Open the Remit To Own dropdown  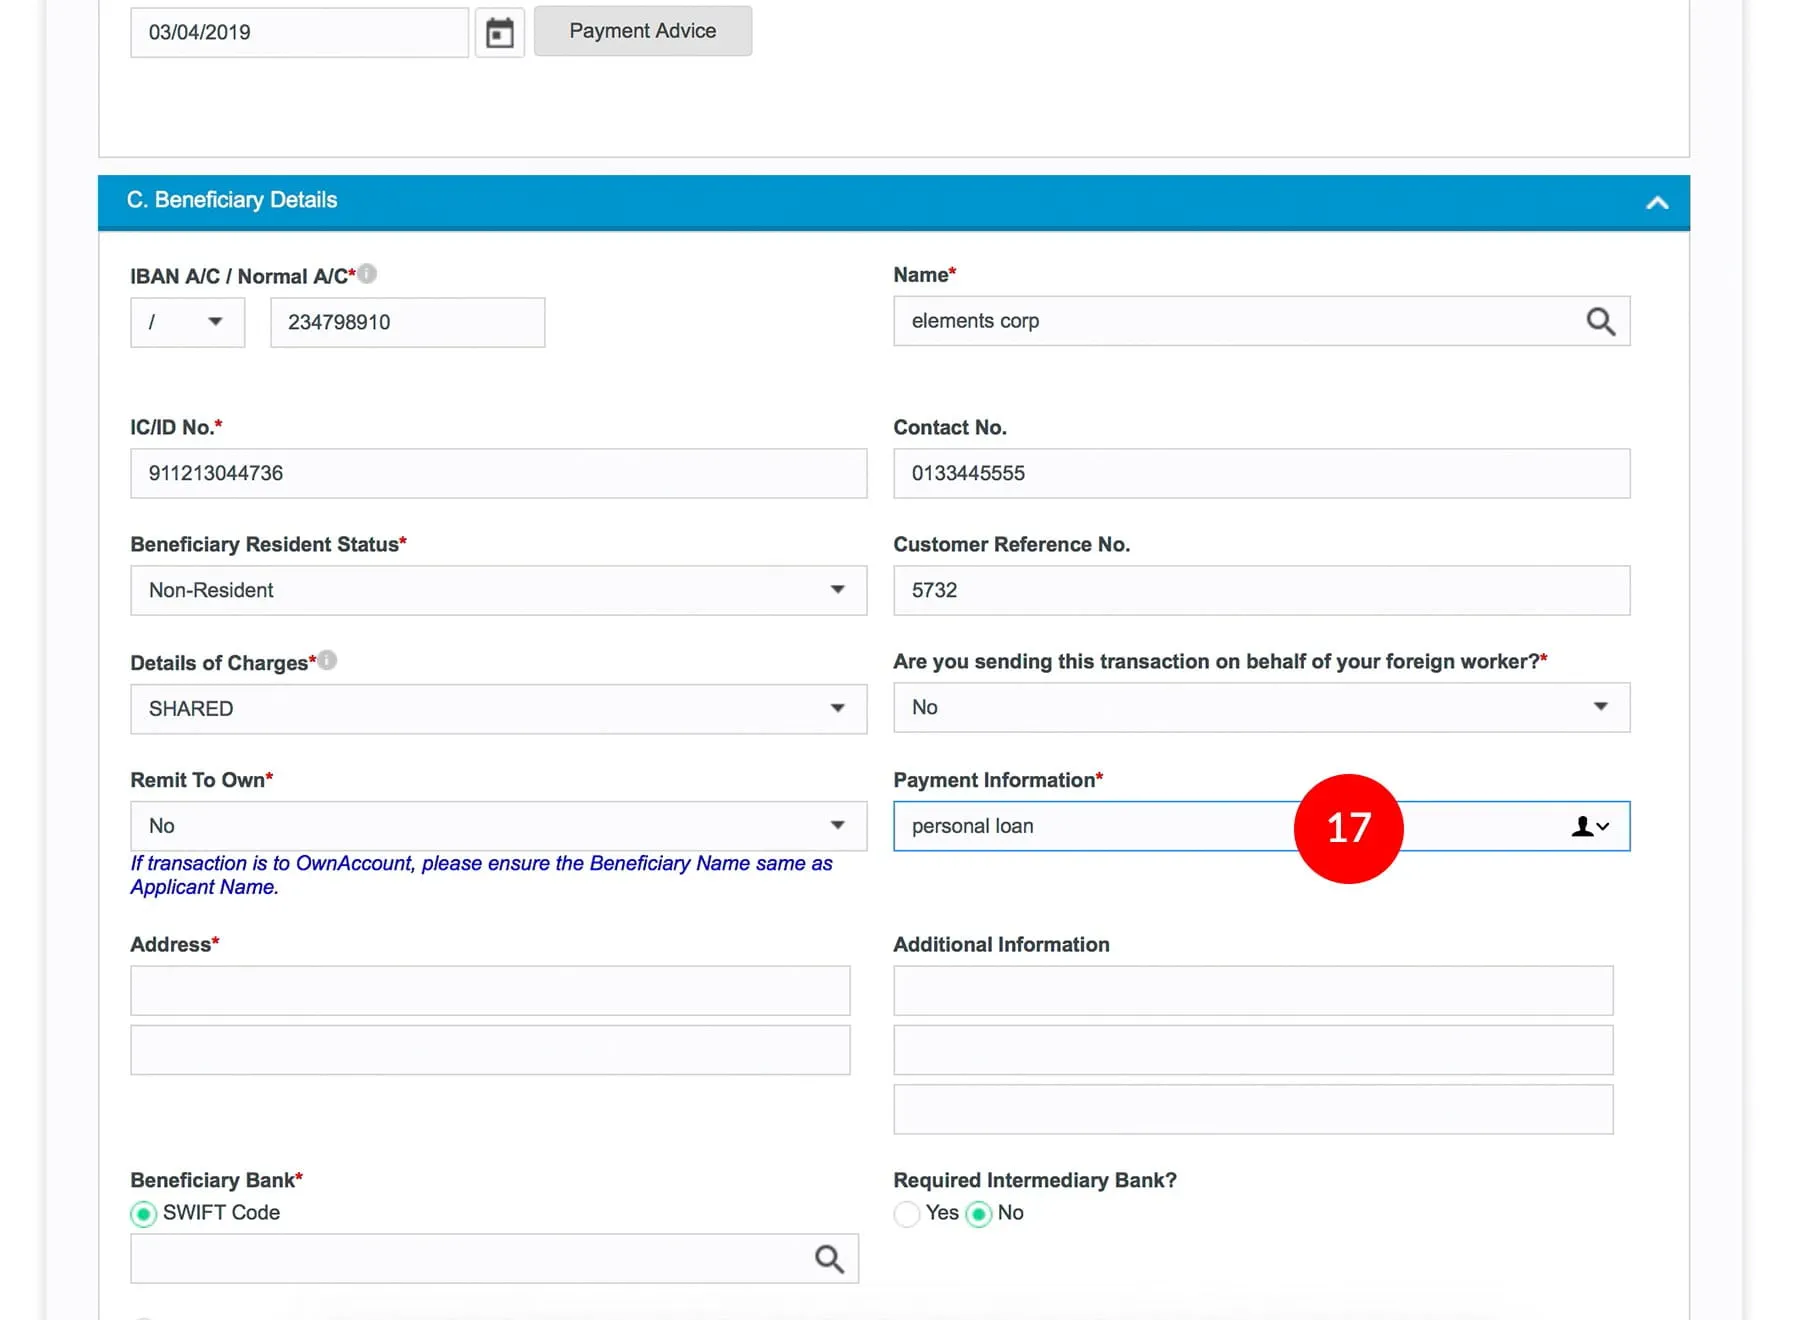pos(498,826)
